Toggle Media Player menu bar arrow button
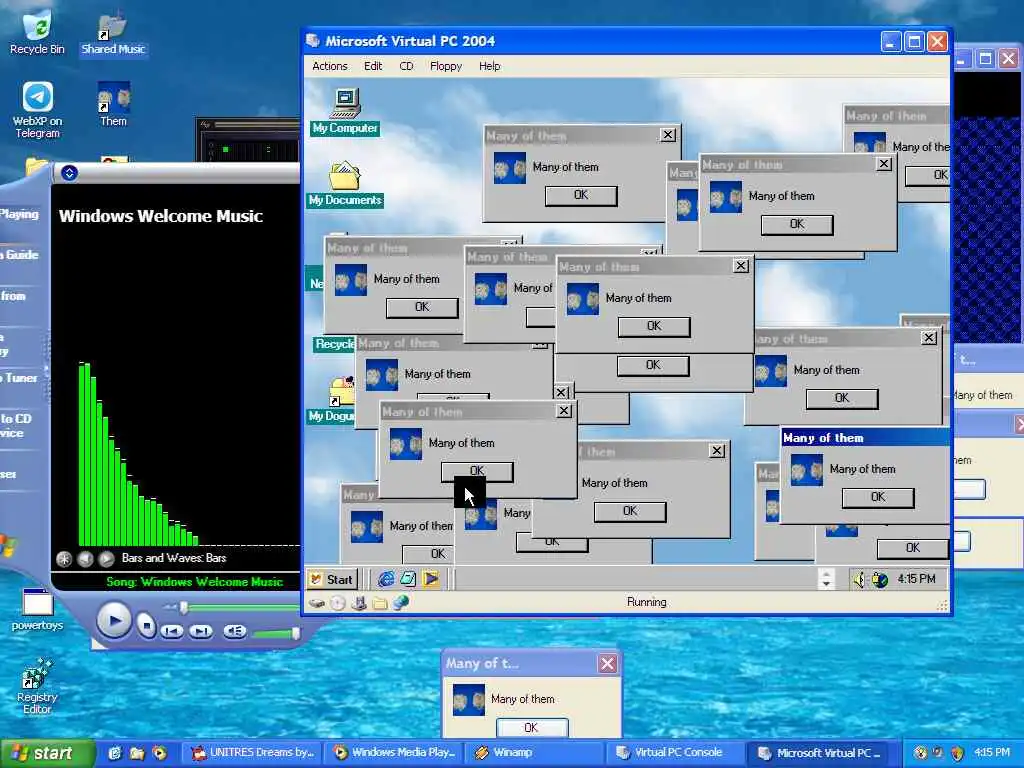This screenshot has height=768, width=1024. pyautogui.click(x=69, y=173)
